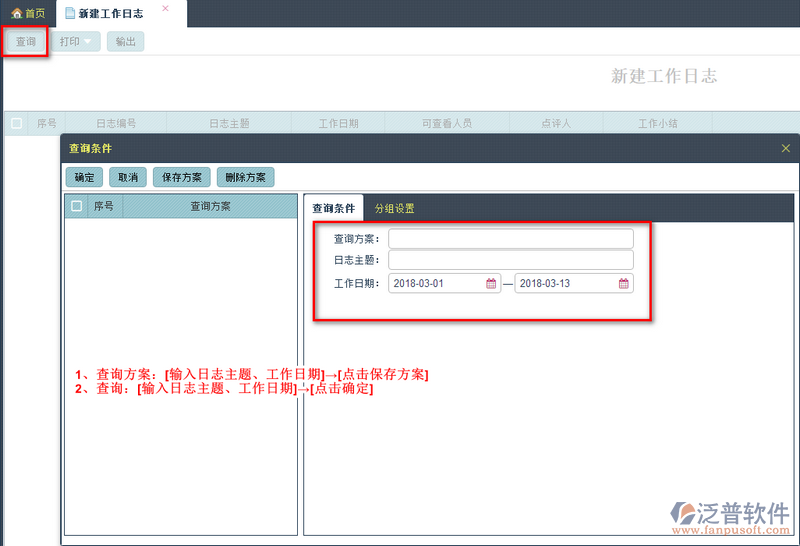
Task: Switch to the 分组设置 tab
Action: point(394,208)
